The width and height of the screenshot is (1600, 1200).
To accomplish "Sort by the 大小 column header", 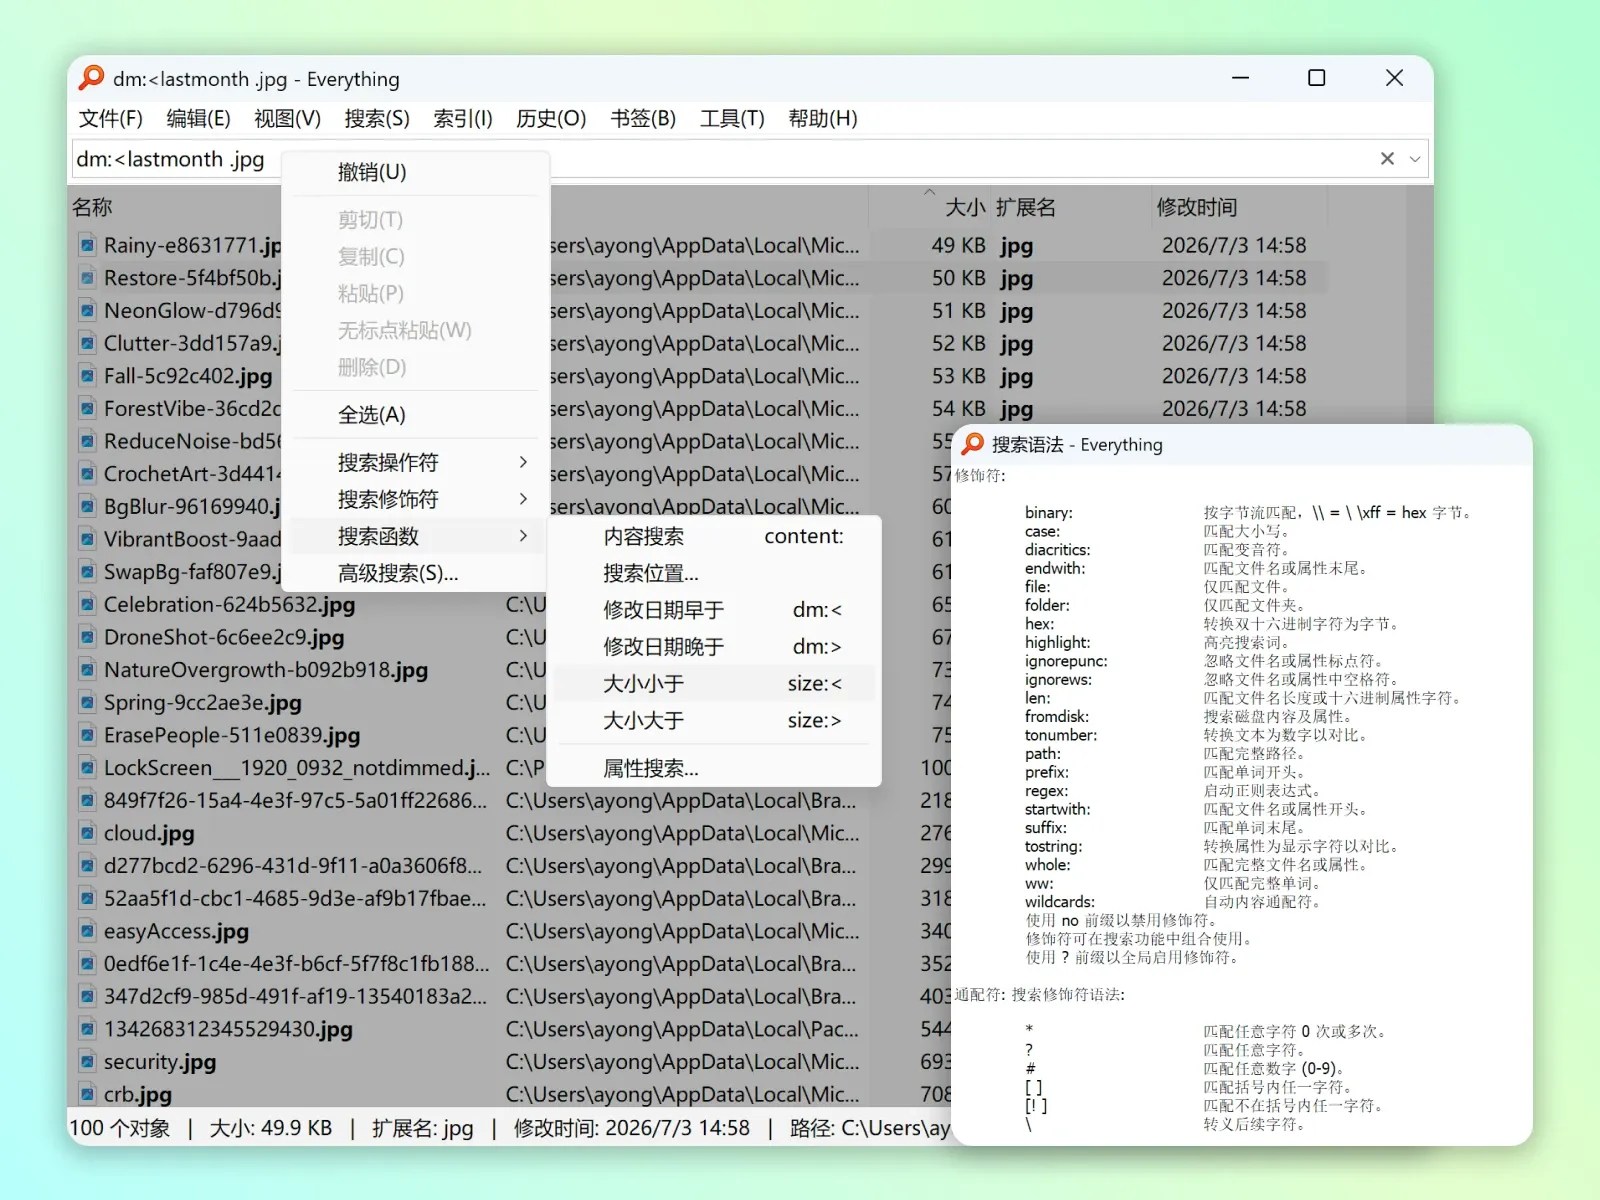I will coord(965,207).
